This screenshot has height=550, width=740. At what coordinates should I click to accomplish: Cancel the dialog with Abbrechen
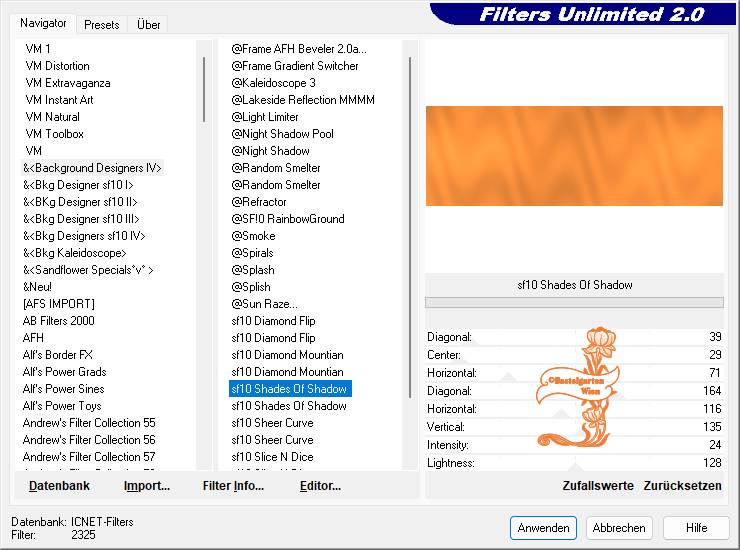tap(619, 528)
